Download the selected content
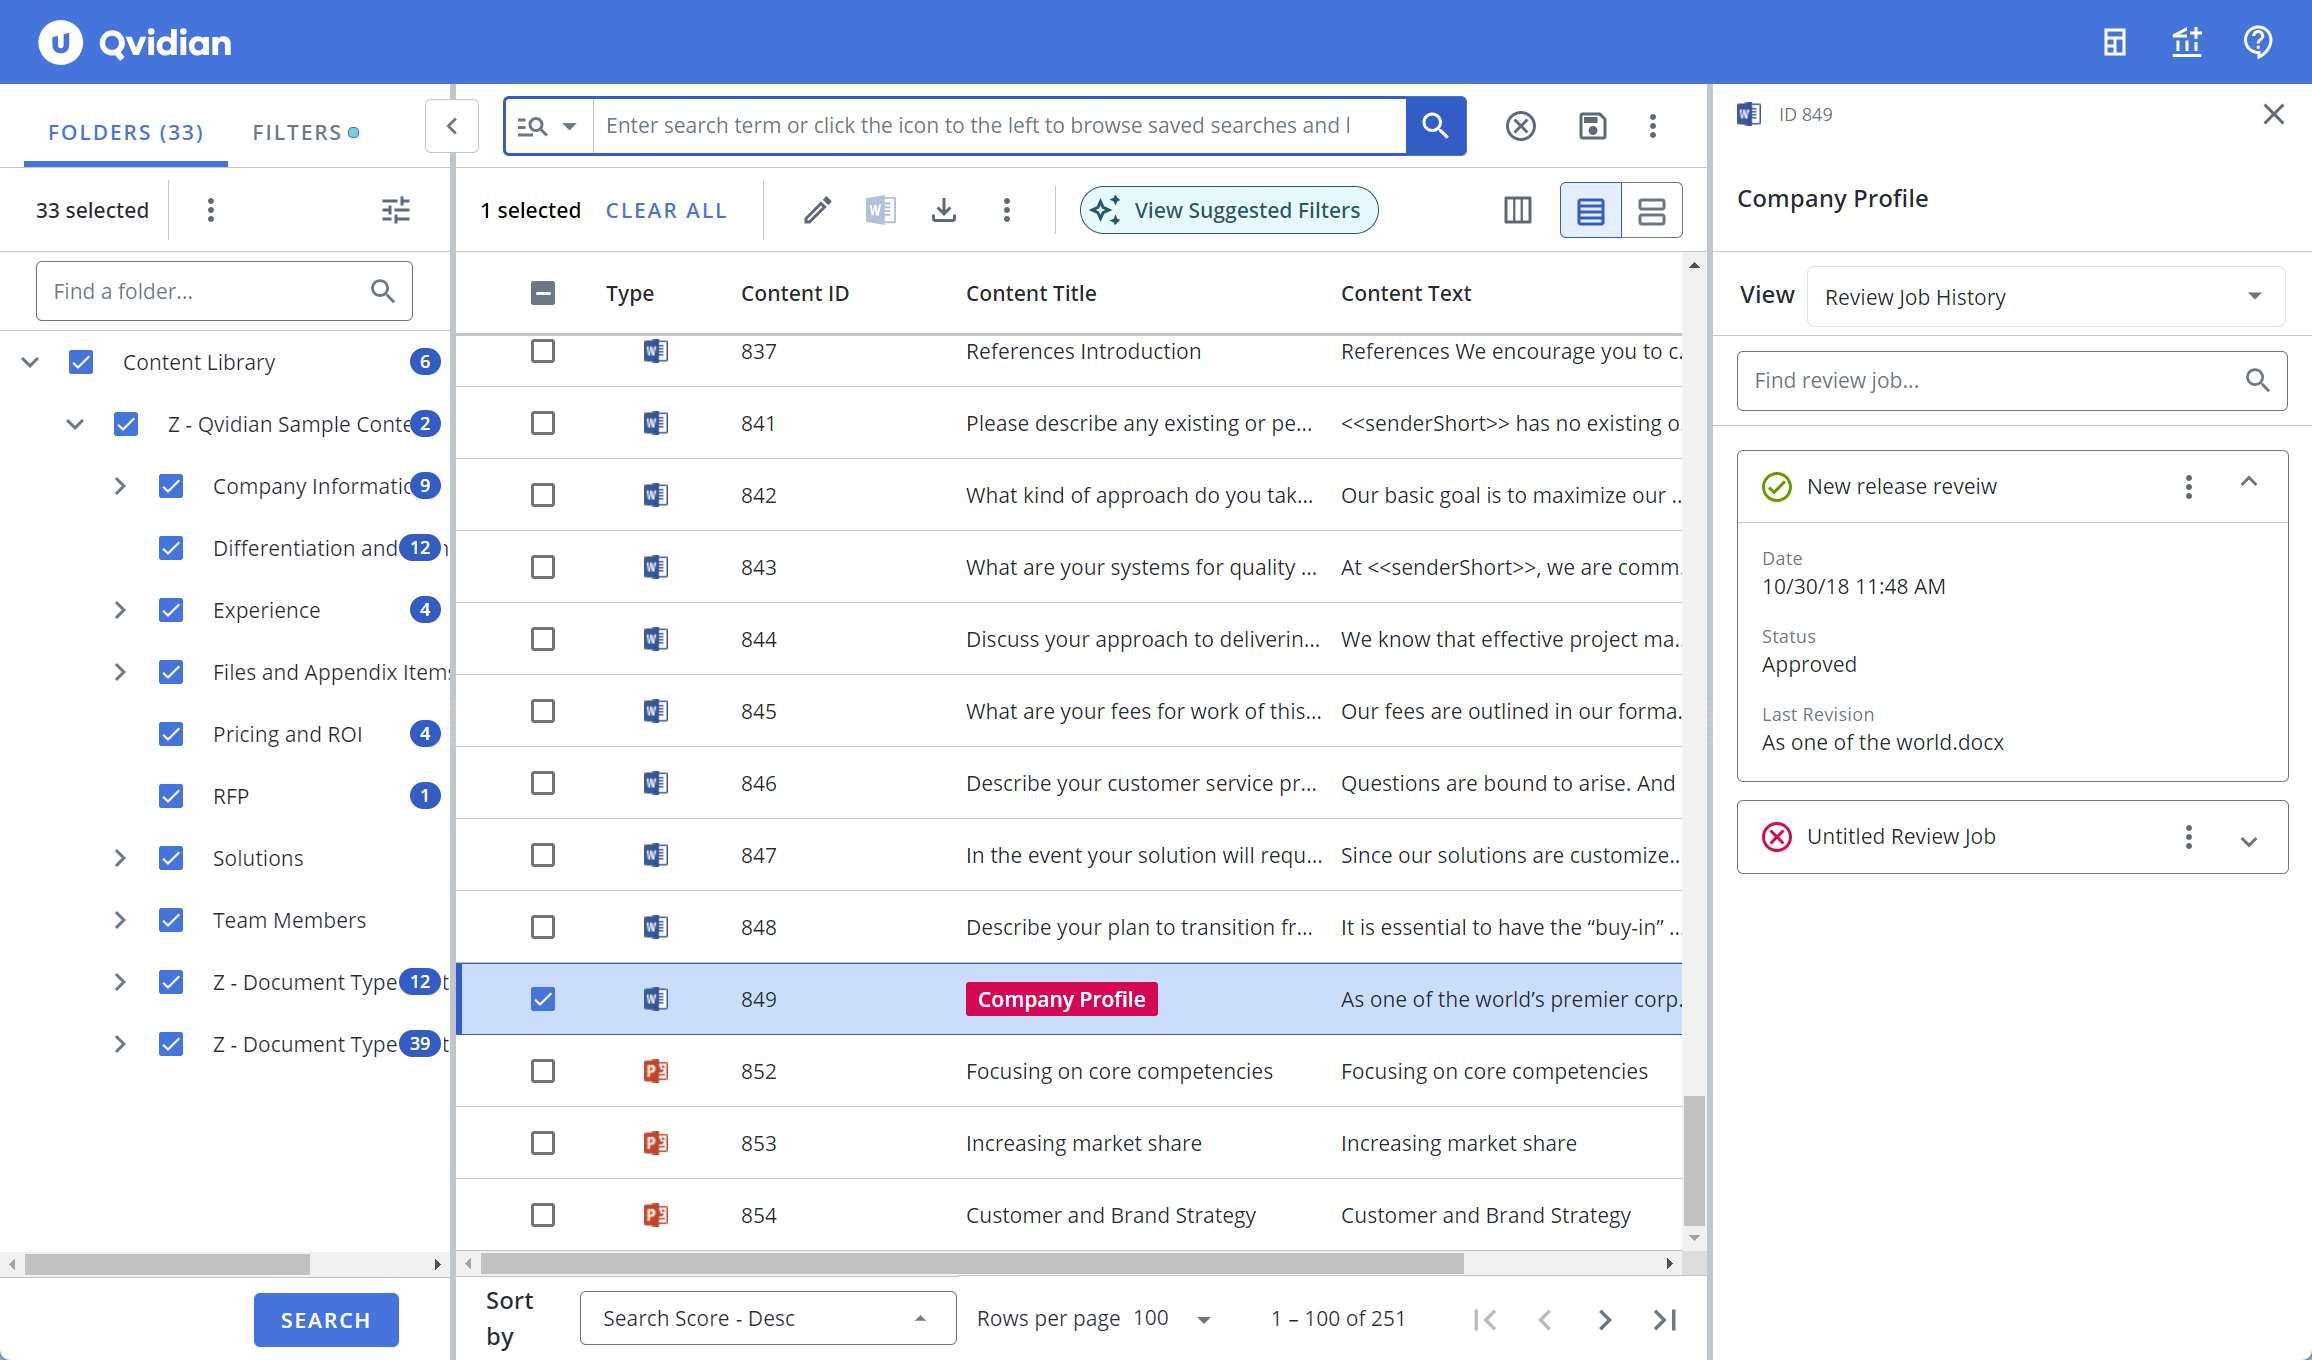Viewport: 2312px width, 1360px height. coord(943,210)
